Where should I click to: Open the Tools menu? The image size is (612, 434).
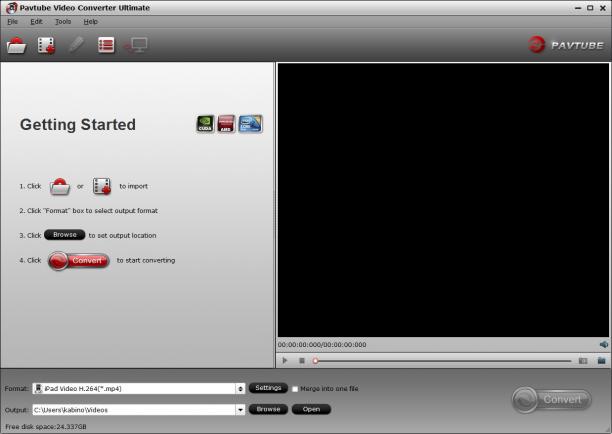(x=63, y=21)
